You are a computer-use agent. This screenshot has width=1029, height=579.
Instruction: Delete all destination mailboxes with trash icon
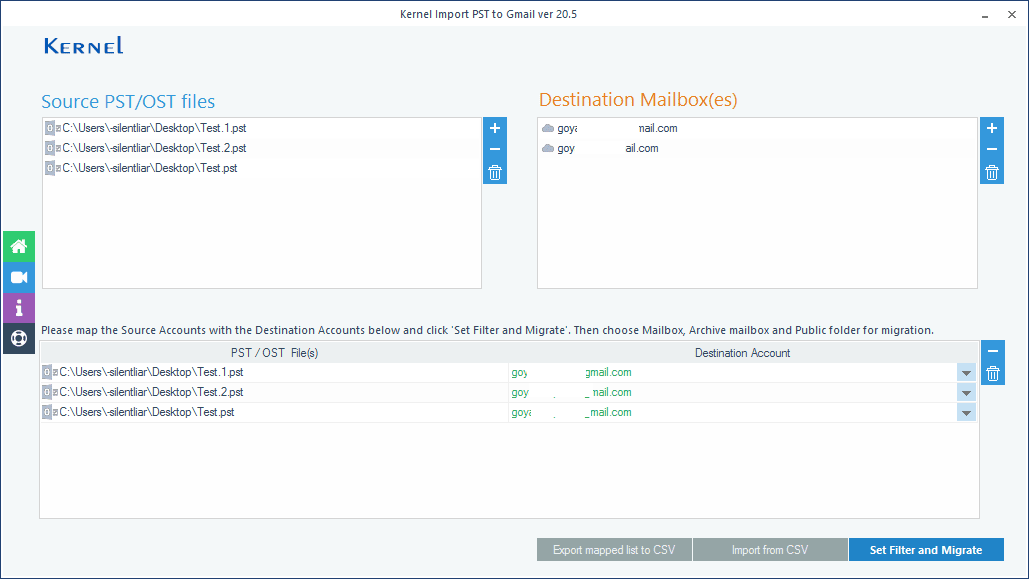pos(992,173)
